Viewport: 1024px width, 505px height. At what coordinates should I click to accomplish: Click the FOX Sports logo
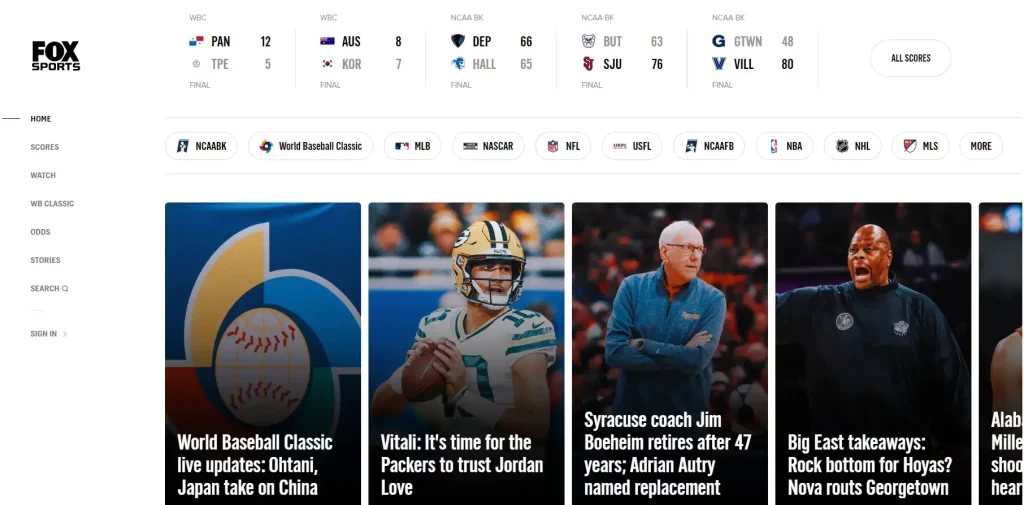click(56, 56)
